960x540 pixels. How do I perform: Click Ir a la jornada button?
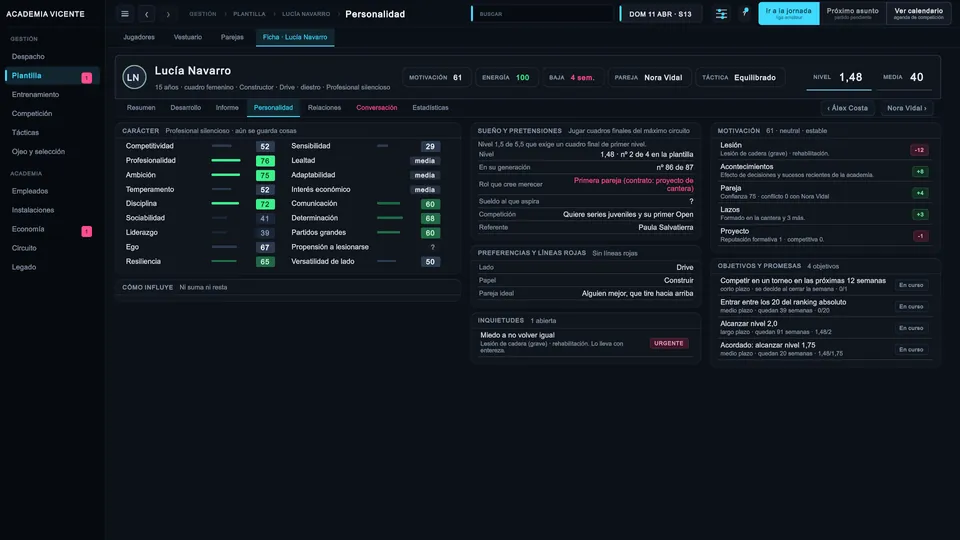click(x=789, y=13)
